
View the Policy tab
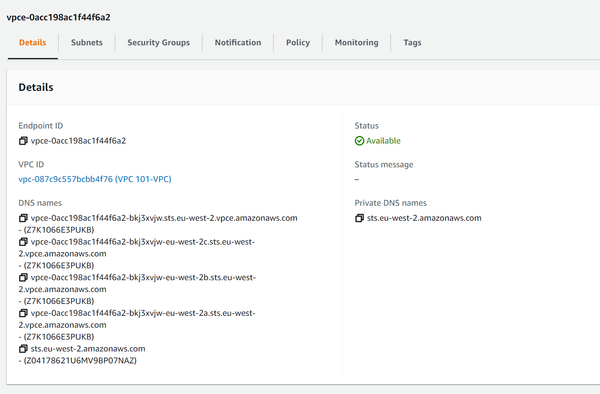click(x=298, y=42)
